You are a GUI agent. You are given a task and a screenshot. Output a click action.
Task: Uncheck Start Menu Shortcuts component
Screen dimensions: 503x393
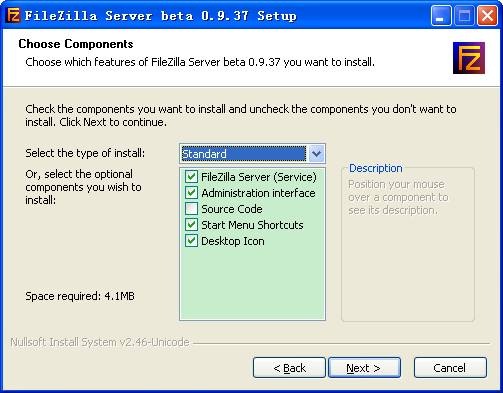(191, 225)
